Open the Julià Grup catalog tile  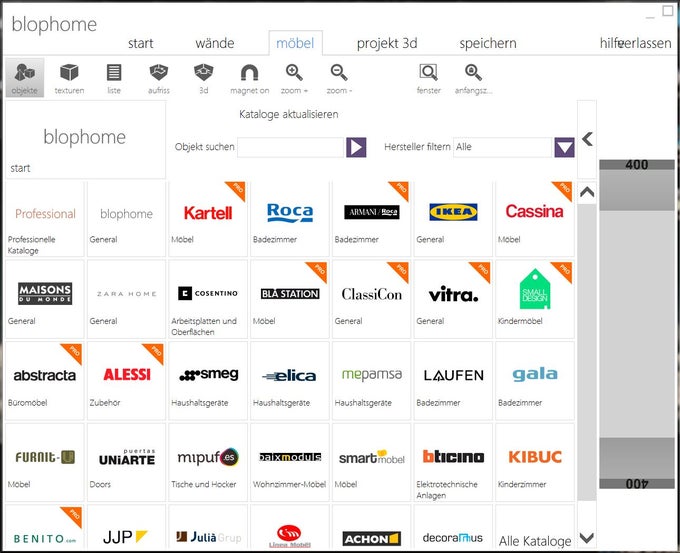tap(208, 528)
